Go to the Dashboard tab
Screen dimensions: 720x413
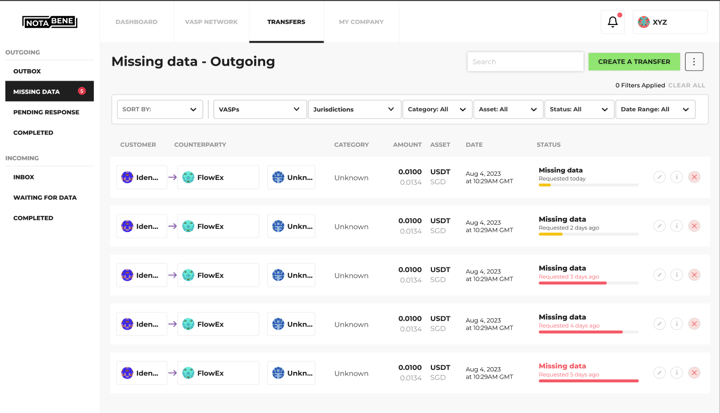(x=136, y=22)
